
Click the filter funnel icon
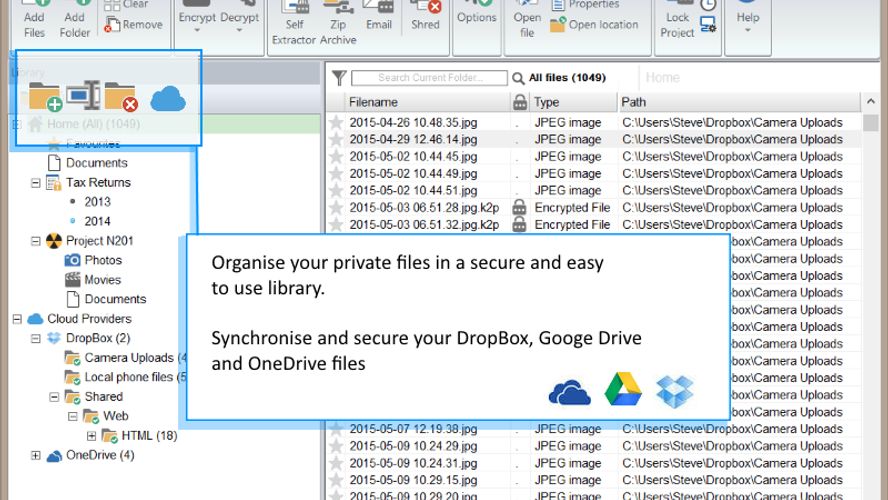(x=339, y=78)
